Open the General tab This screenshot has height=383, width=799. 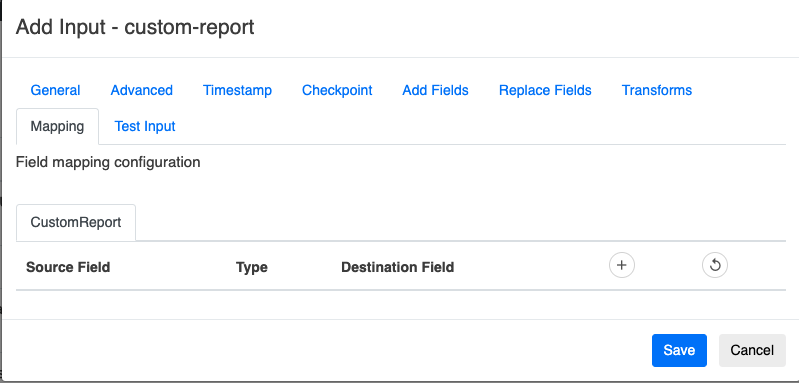55,90
